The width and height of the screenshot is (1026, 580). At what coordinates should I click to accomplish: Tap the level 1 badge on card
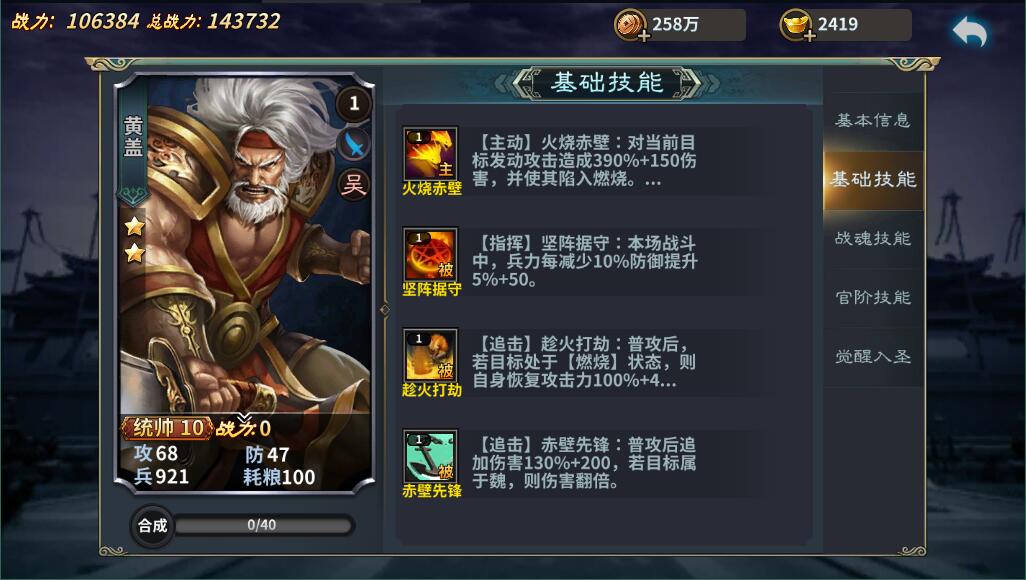click(354, 103)
